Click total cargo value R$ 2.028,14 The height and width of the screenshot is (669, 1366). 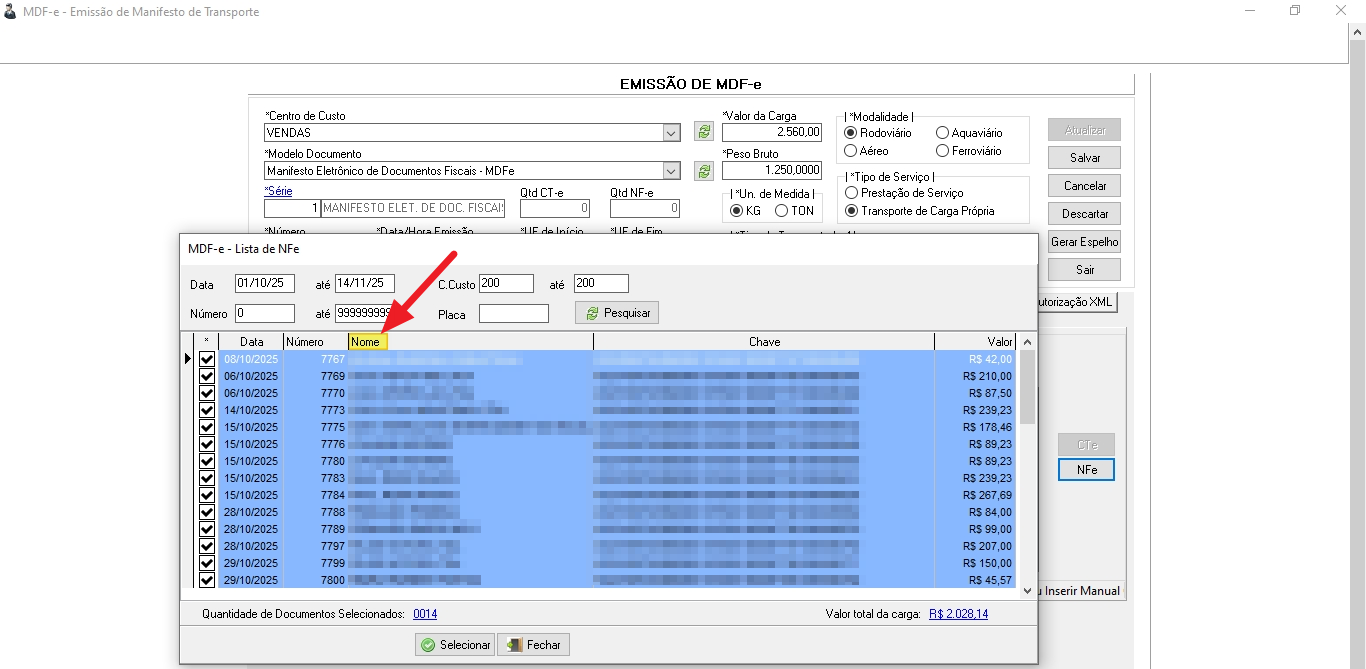958,614
